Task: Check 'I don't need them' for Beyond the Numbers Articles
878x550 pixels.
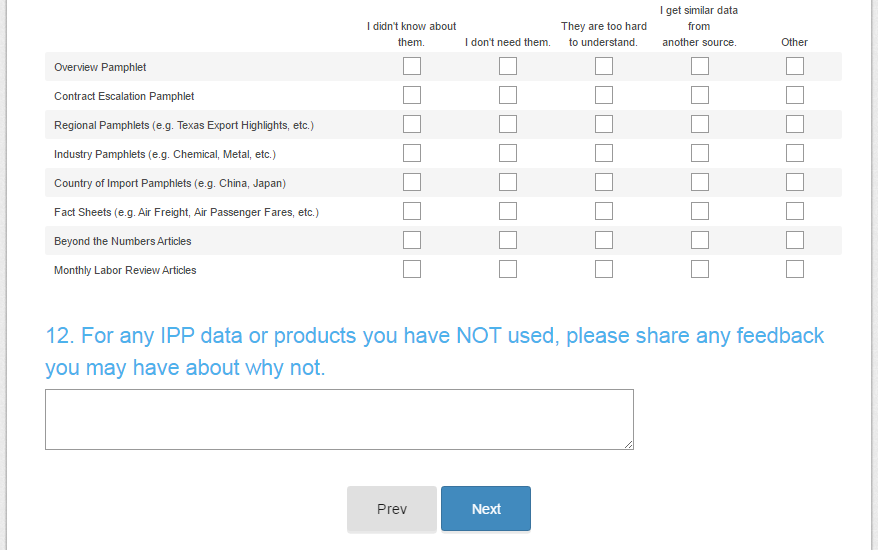Action: click(x=508, y=240)
